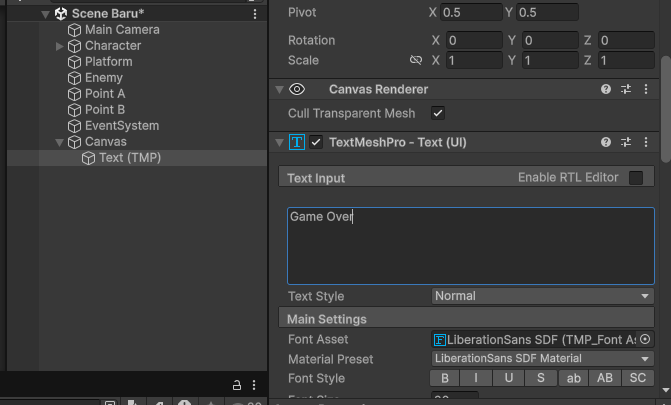Select the EventSystem object in hierarchy

click(122, 126)
